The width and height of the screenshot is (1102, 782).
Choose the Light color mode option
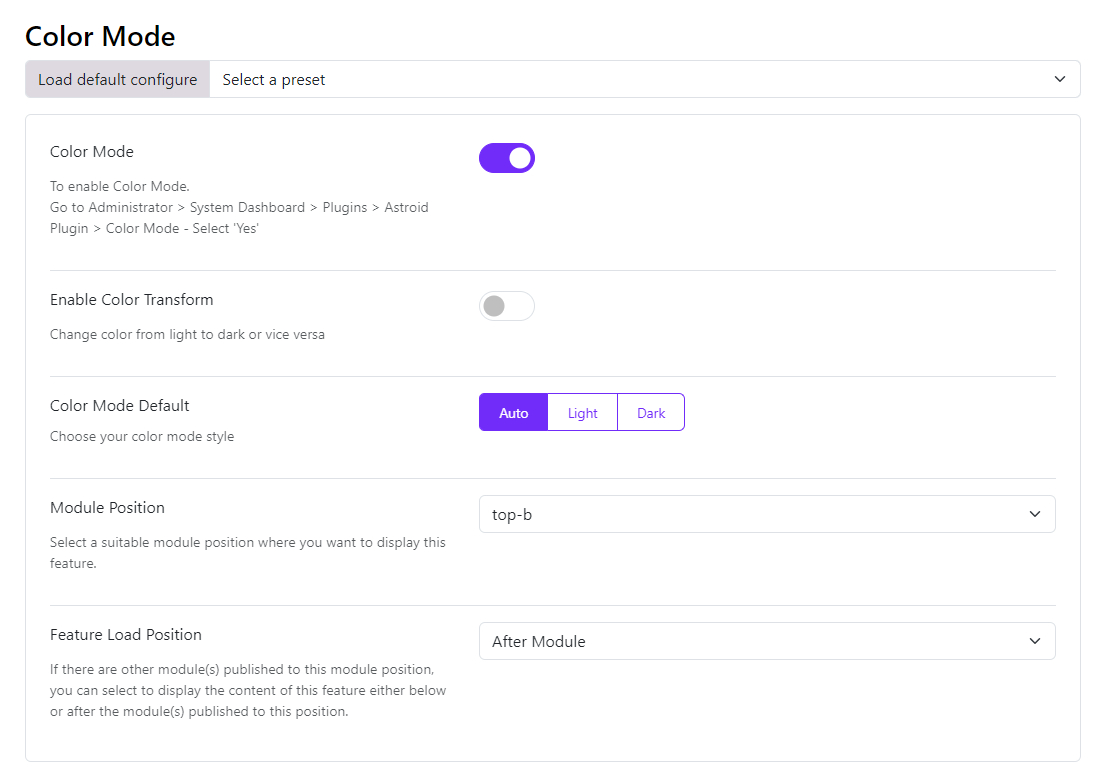(583, 412)
